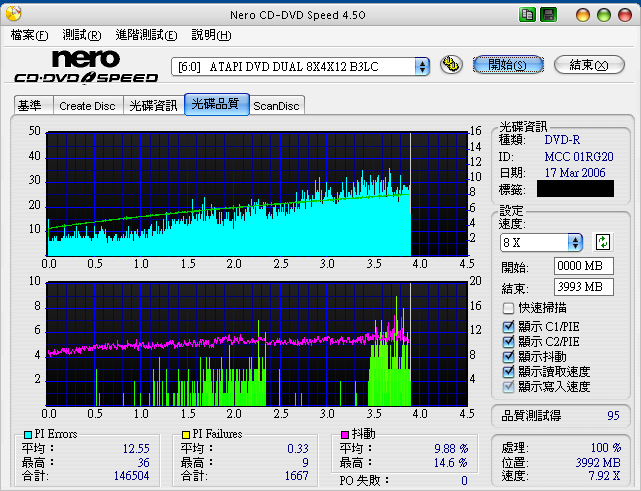Click the drive options wrench icon
The height and width of the screenshot is (491, 641).
[451, 65]
